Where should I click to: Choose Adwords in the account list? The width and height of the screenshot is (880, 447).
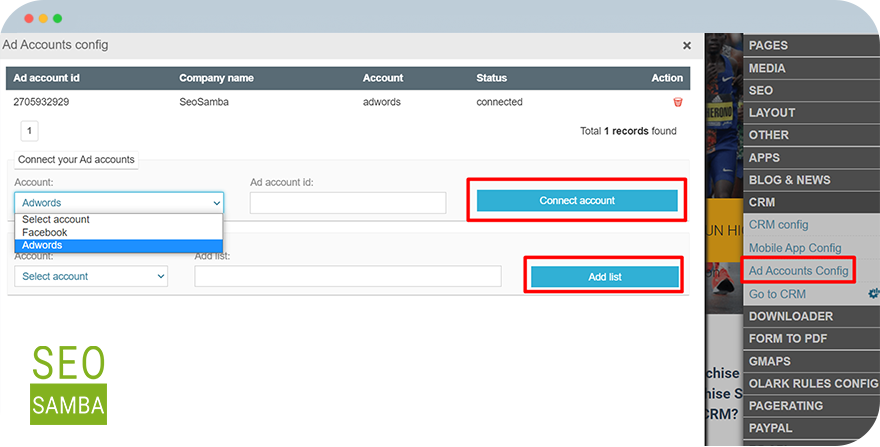pyautogui.click(x=118, y=245)
